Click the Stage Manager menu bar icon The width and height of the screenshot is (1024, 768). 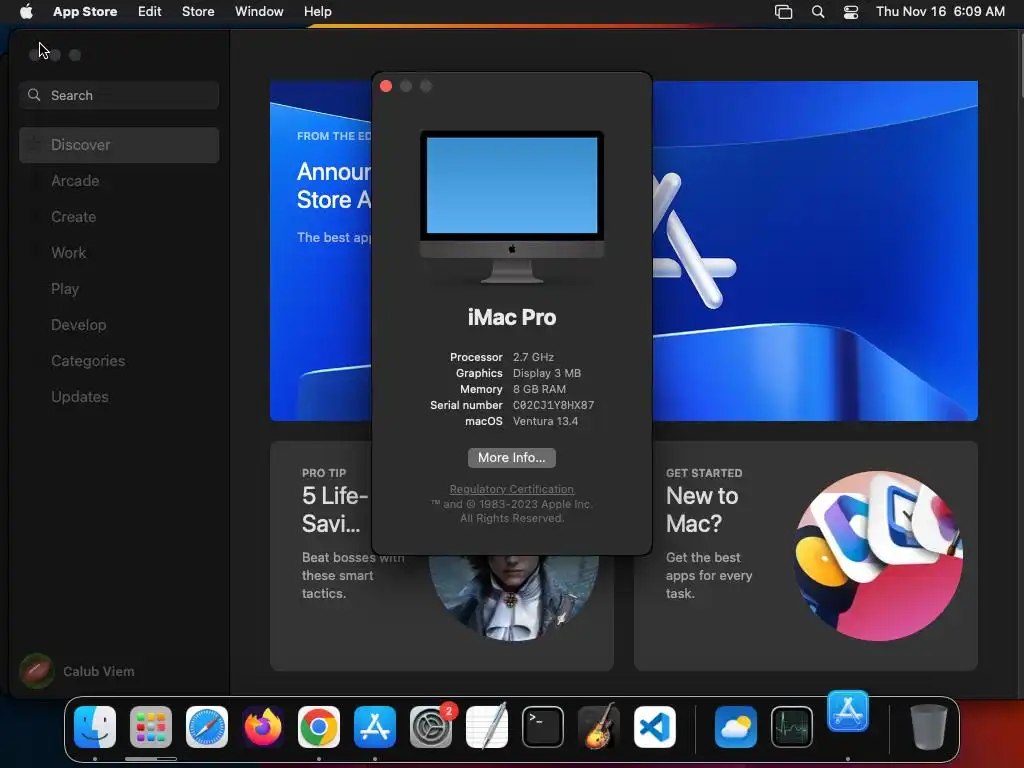pyautogui.click(x=784, y=12)
